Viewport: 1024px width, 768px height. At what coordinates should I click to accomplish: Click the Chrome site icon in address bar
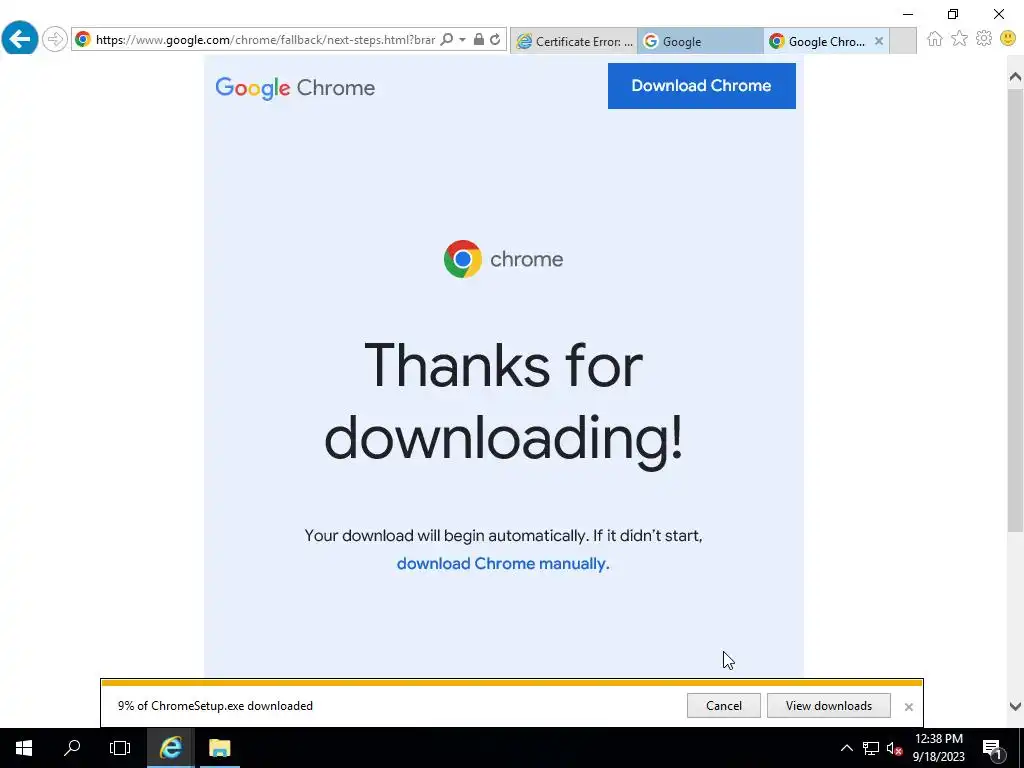(83, 39)
